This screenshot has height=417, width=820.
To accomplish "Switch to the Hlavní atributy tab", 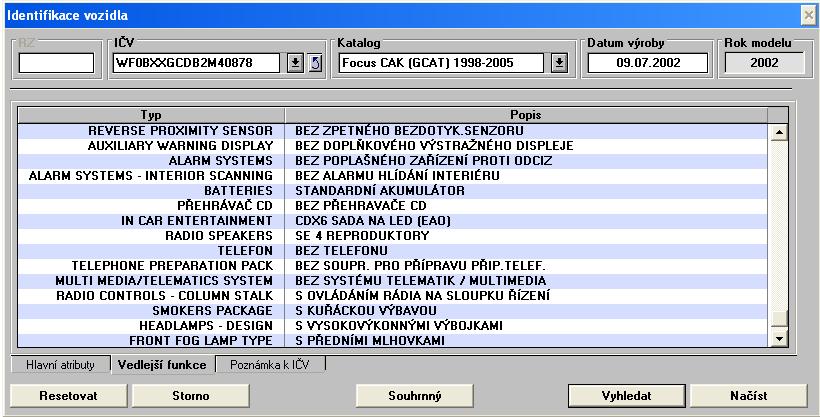I will click(59, 364).
